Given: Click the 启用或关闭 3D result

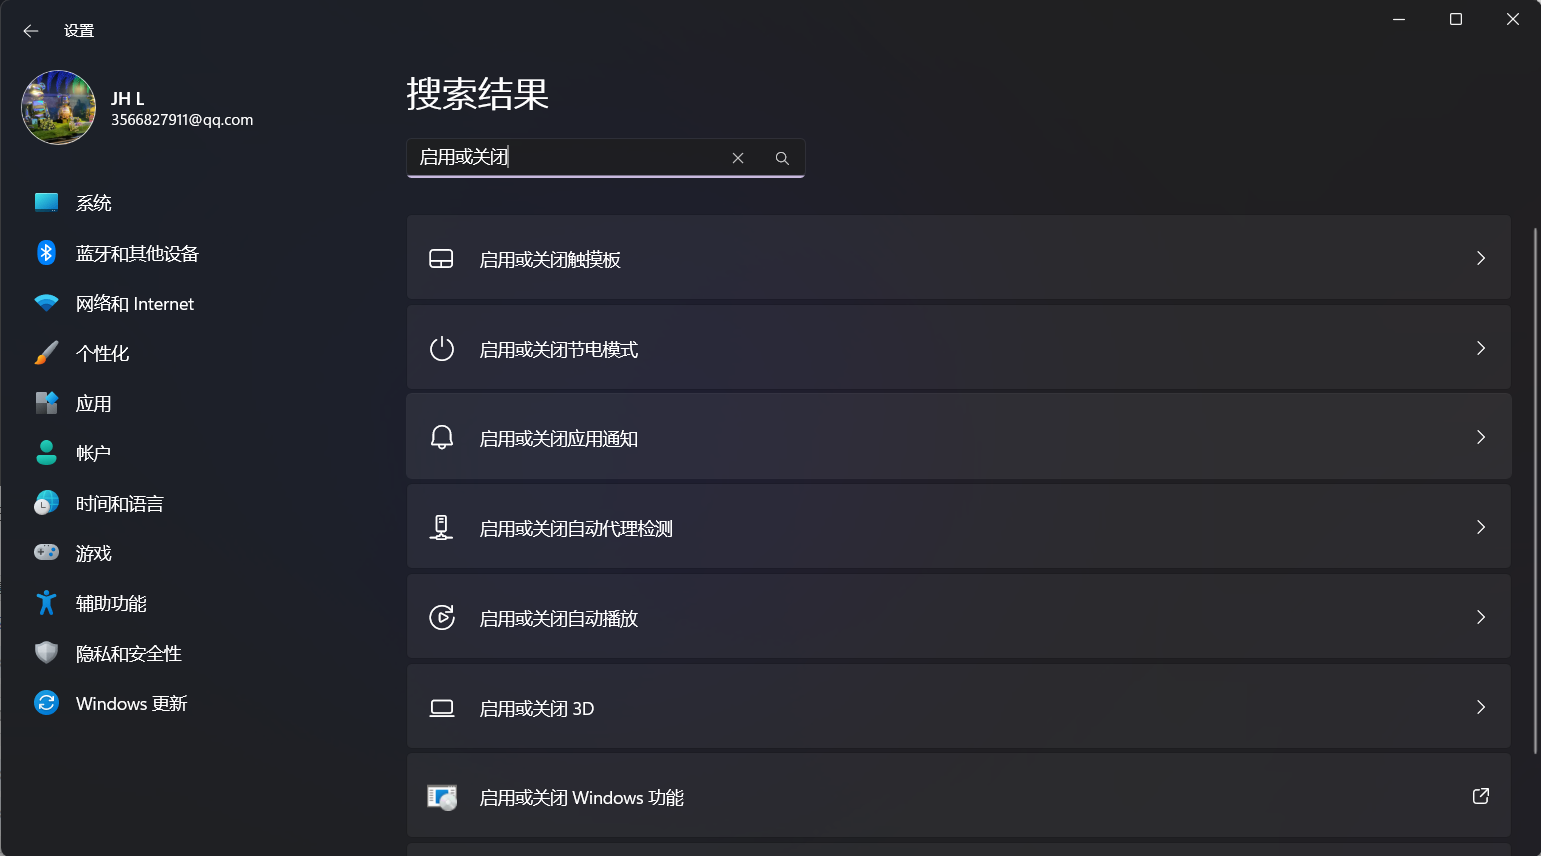Looking at the screenshot, I should tap(537, 708).
